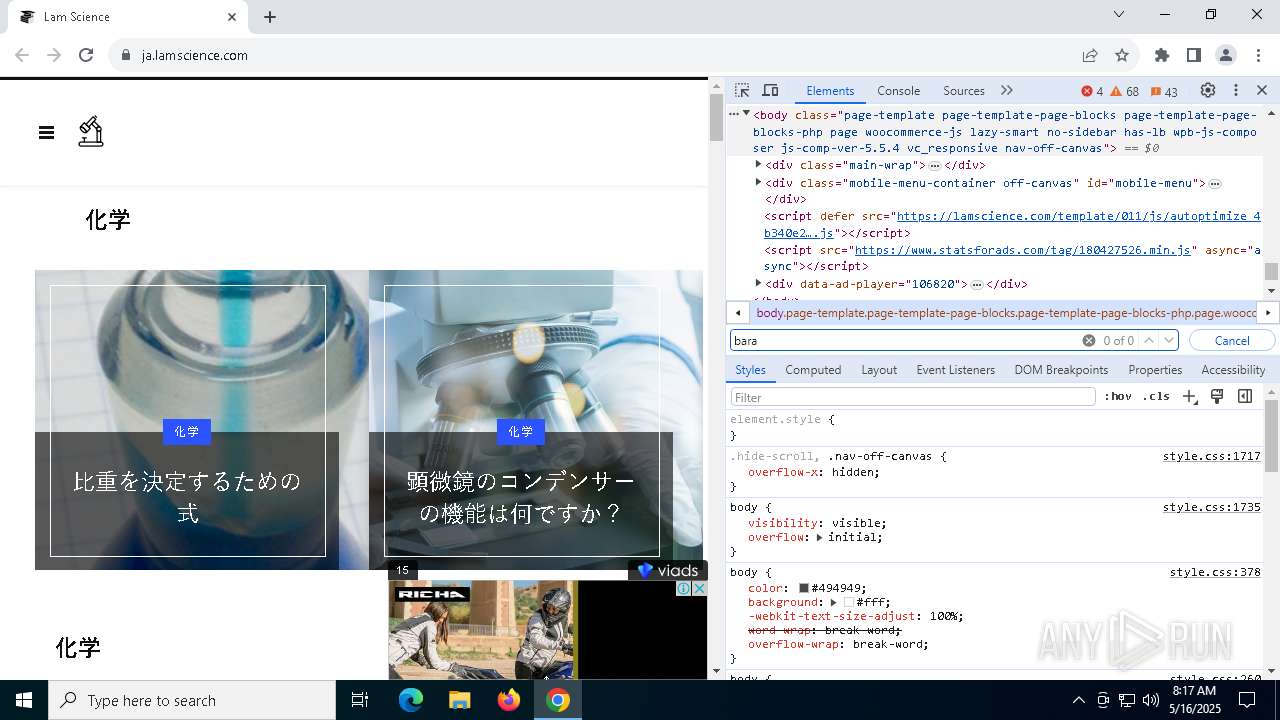Clear the DOM search text
Screen dimensions: 1280x720
coord(1088,340)
